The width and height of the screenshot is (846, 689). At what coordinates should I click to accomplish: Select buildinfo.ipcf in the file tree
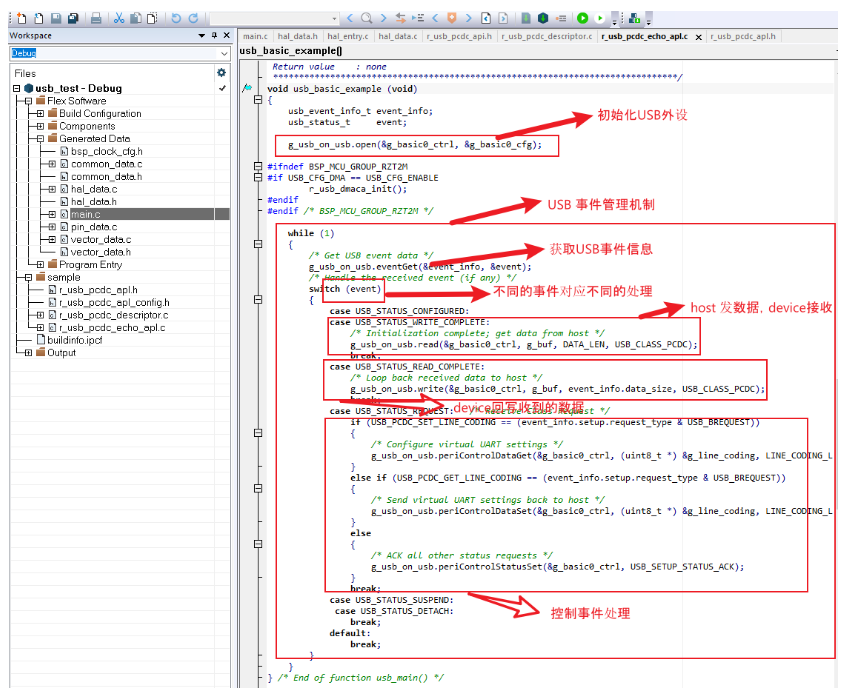pos(74,340)
